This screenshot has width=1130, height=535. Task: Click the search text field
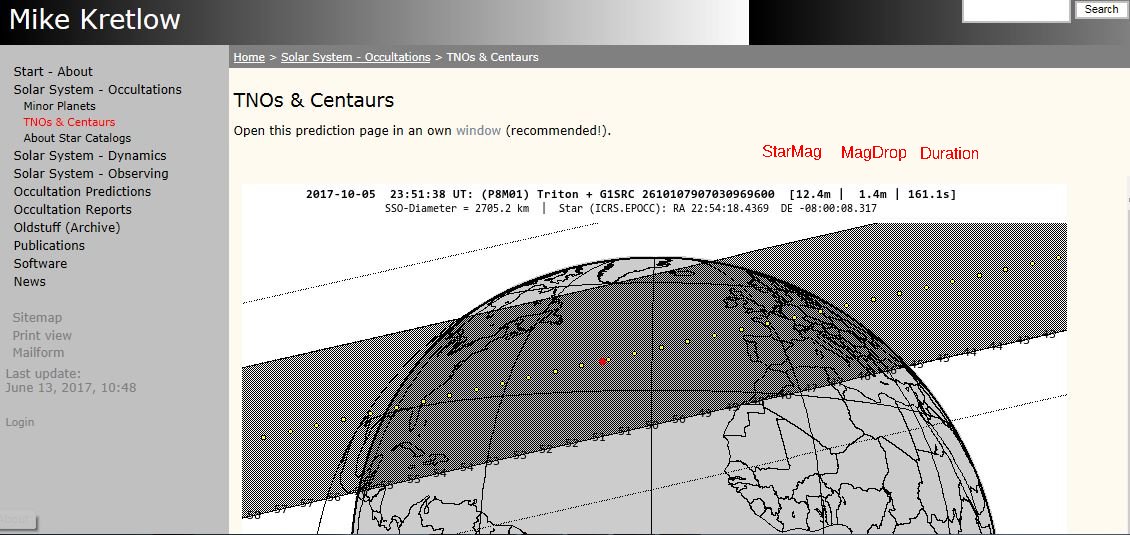tap(1015, 10)
